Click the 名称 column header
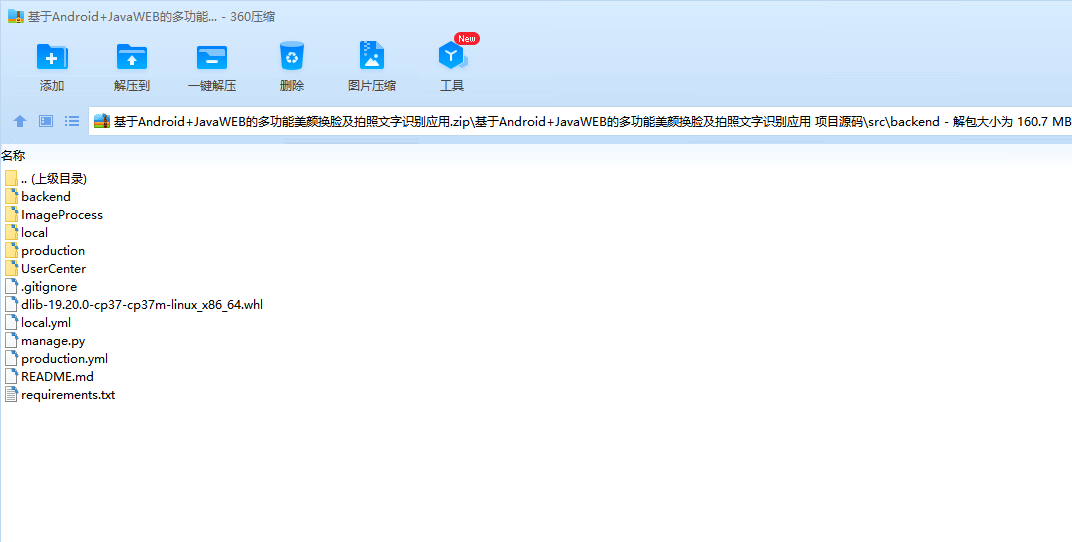This screenshot has height=542, width=1072. (x=13, y=156)
